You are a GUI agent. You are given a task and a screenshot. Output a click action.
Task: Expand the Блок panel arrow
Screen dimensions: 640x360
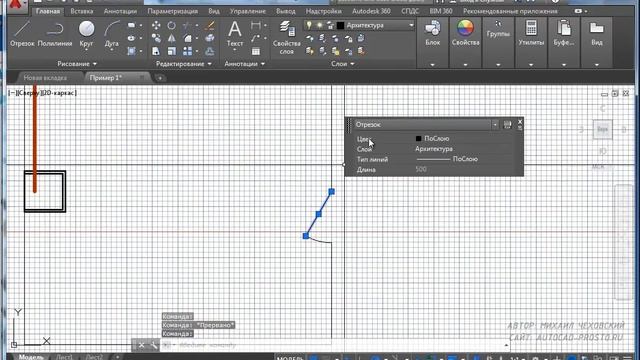(433, 64)
